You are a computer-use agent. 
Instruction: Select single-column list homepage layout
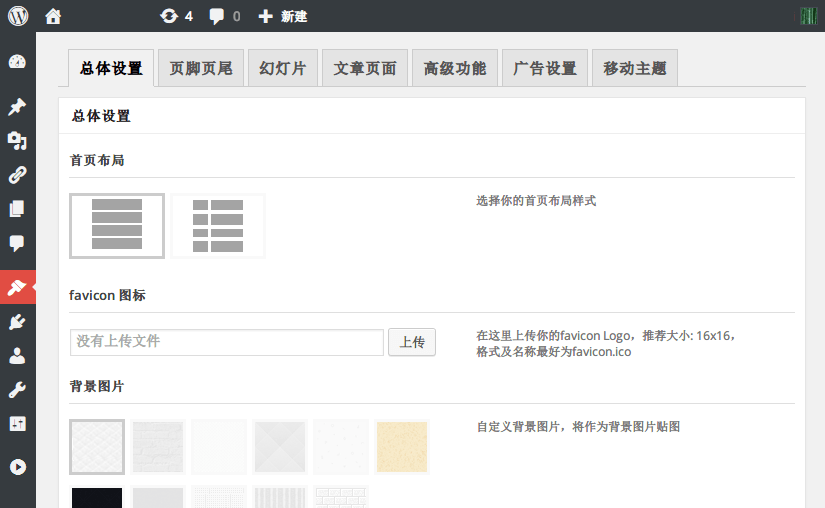click(x=117, y=226)
